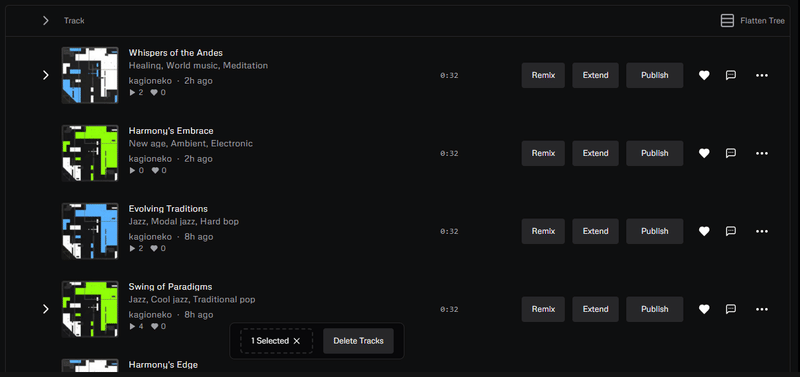Click kagioneko under Evolving Traditions
The image size is (800, 377).
(x=150, y=237)
